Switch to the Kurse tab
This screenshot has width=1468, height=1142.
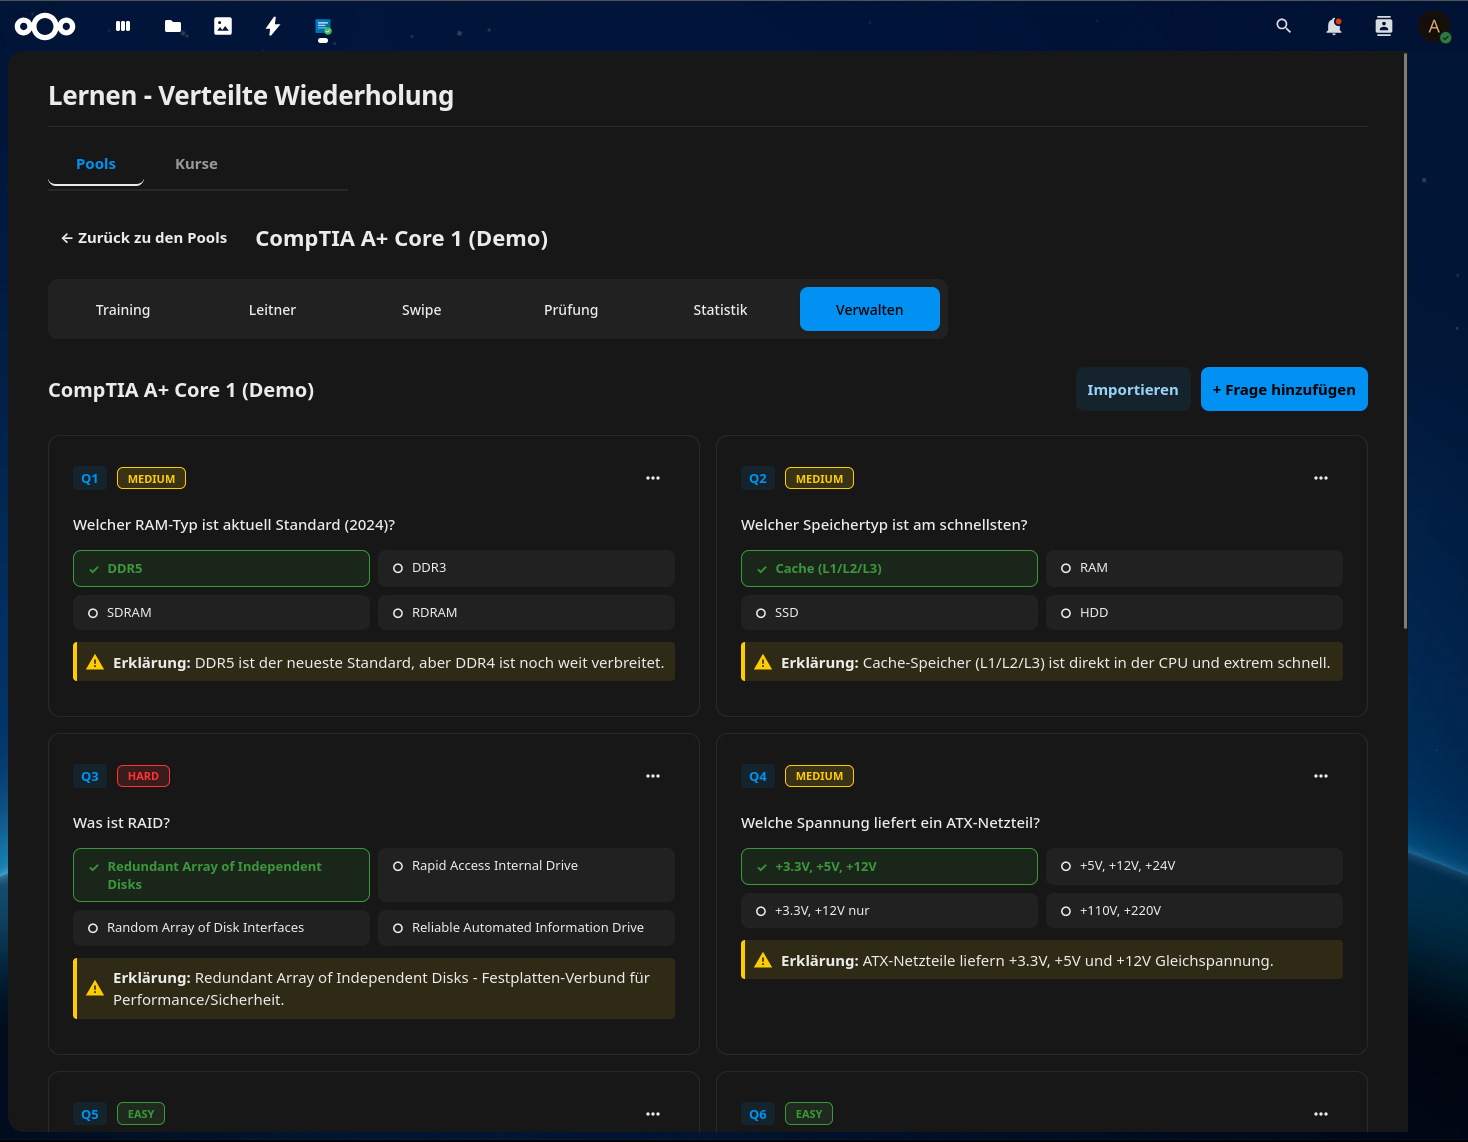click(x=196, y=164)
